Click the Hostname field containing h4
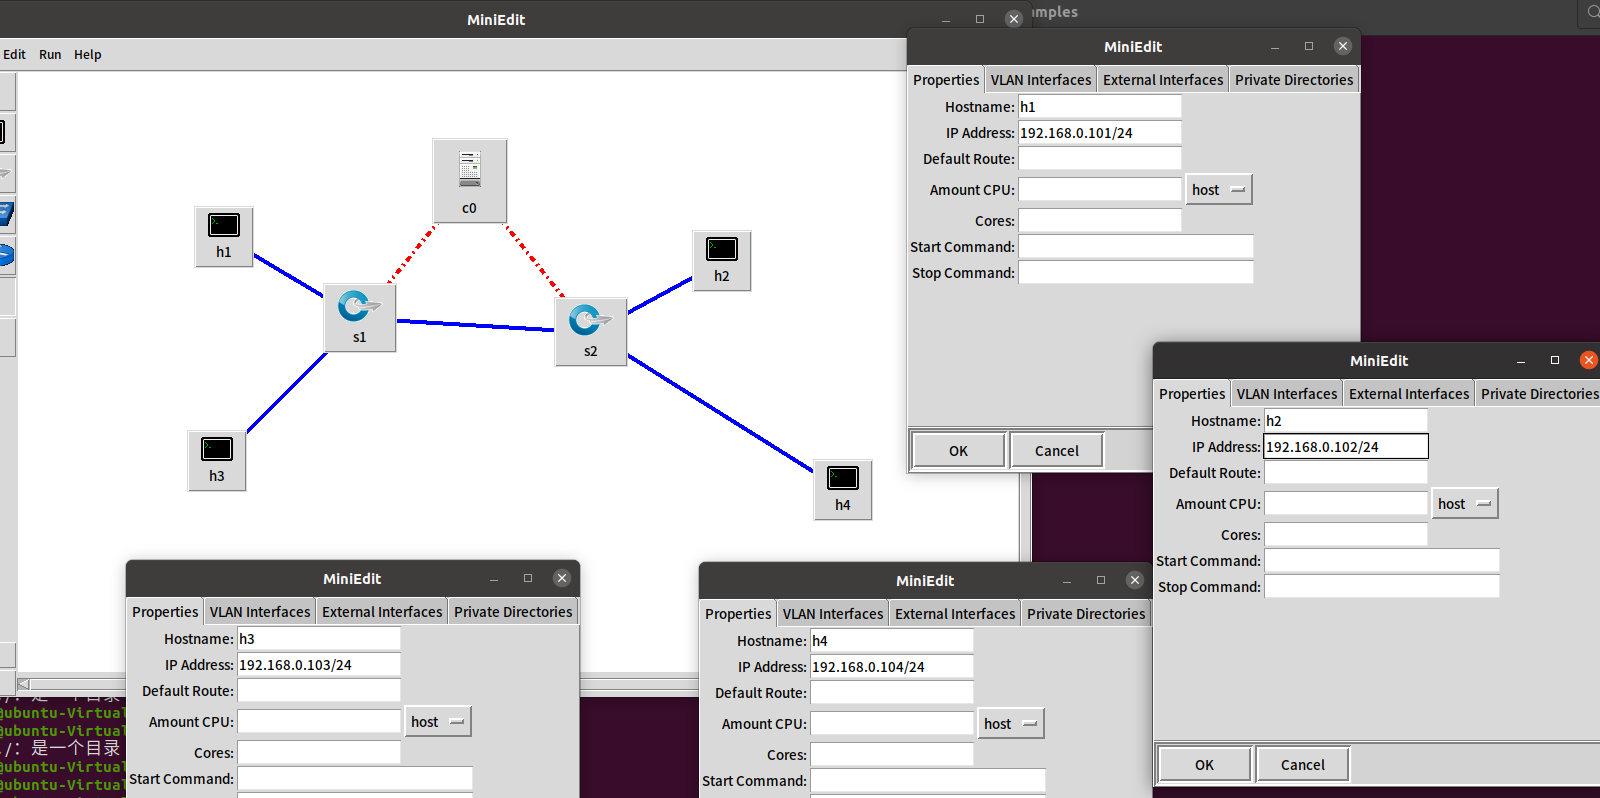Screen dimensions: 1600x798 point(892,641)
